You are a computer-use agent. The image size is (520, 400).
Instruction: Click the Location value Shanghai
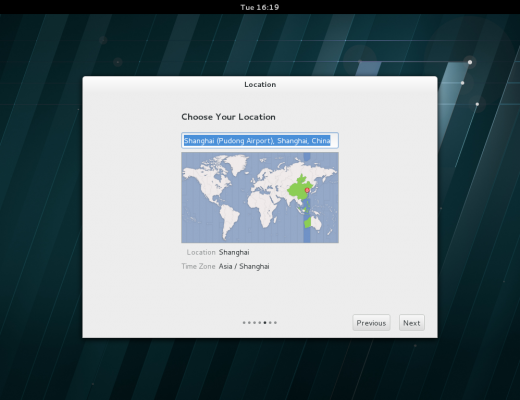pyautogui.click(x=234, y=252)
